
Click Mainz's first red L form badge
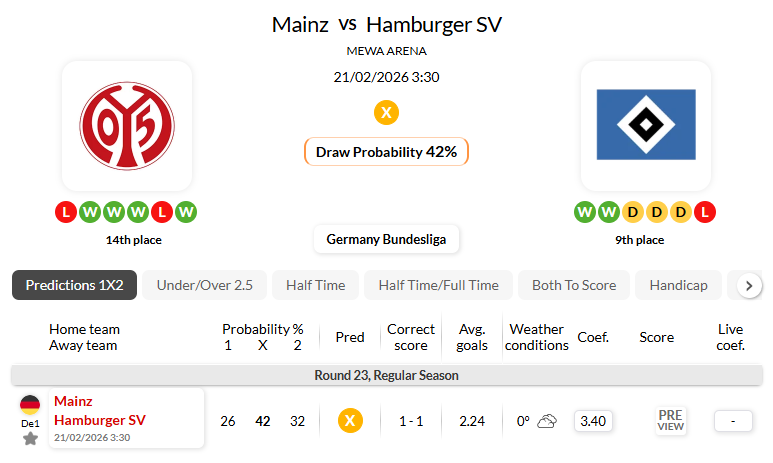click(65, 212)
